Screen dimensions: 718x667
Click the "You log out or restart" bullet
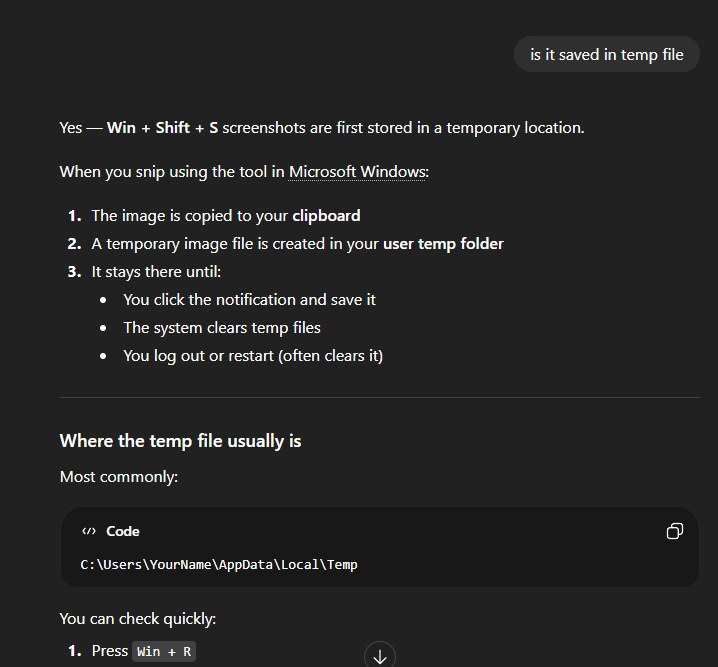click(x=253, y=355)
